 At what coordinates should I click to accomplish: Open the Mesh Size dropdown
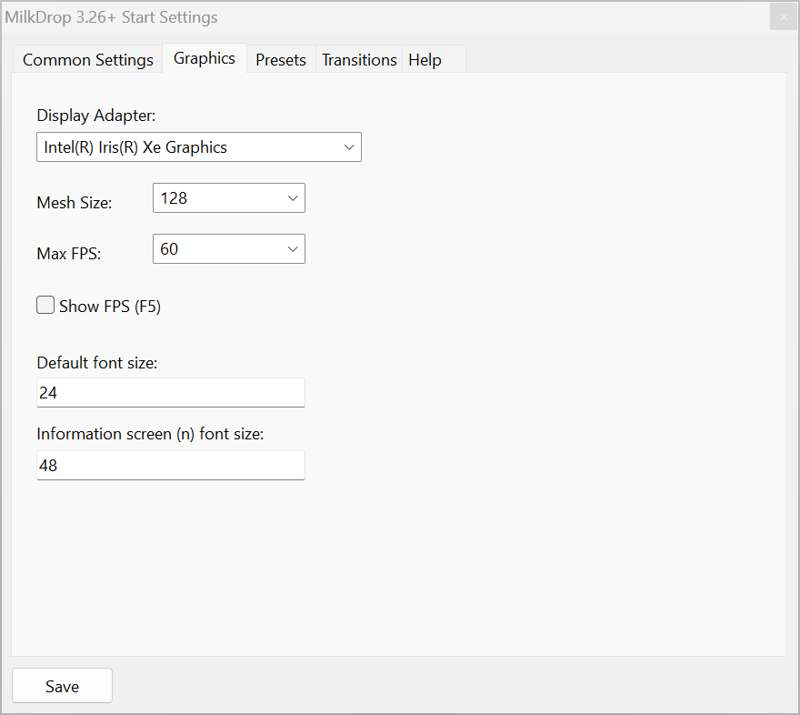click(229, 198)
